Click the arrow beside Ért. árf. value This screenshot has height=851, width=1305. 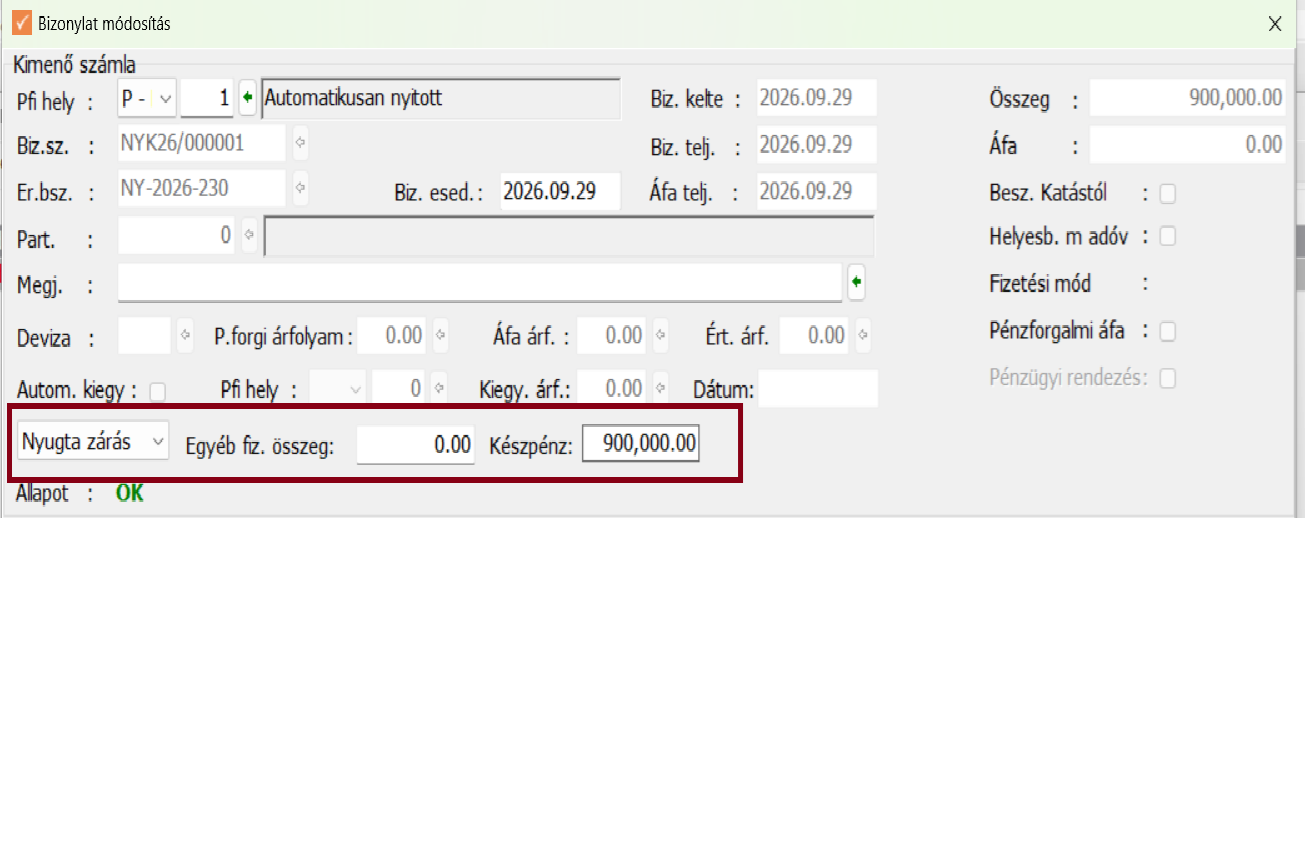pyautogui.click(x=862, y=335)
